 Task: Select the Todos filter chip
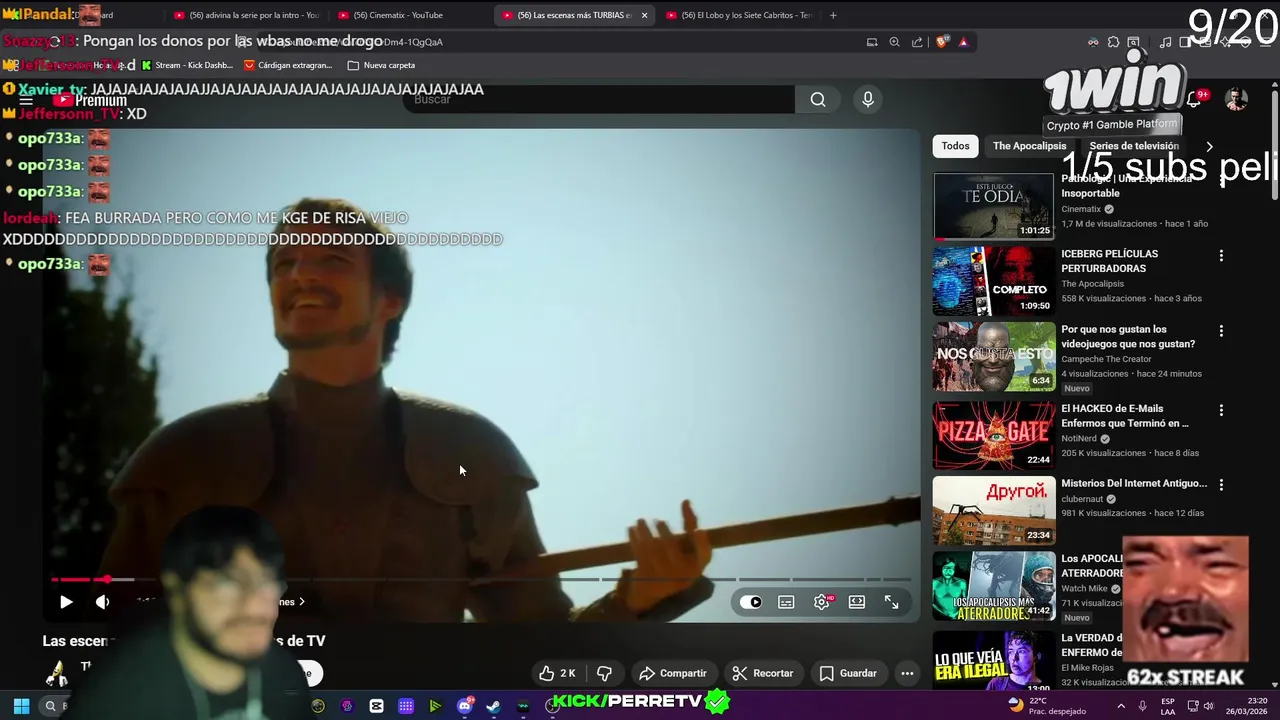(955, 146)
